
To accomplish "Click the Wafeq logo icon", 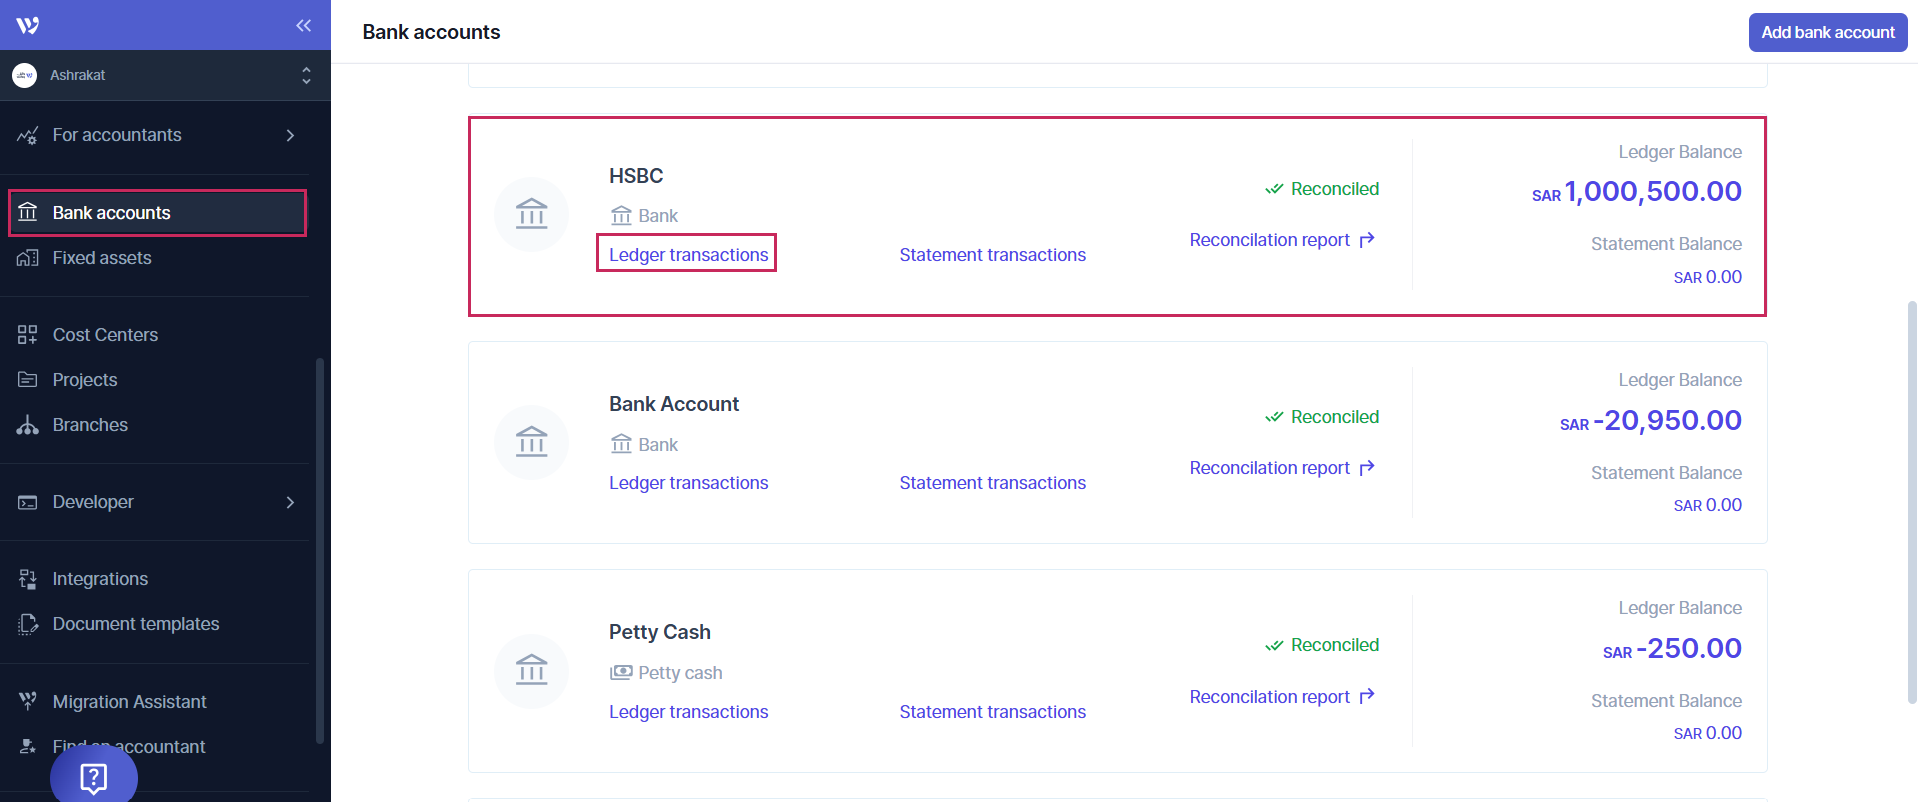I will pos(28,25).
